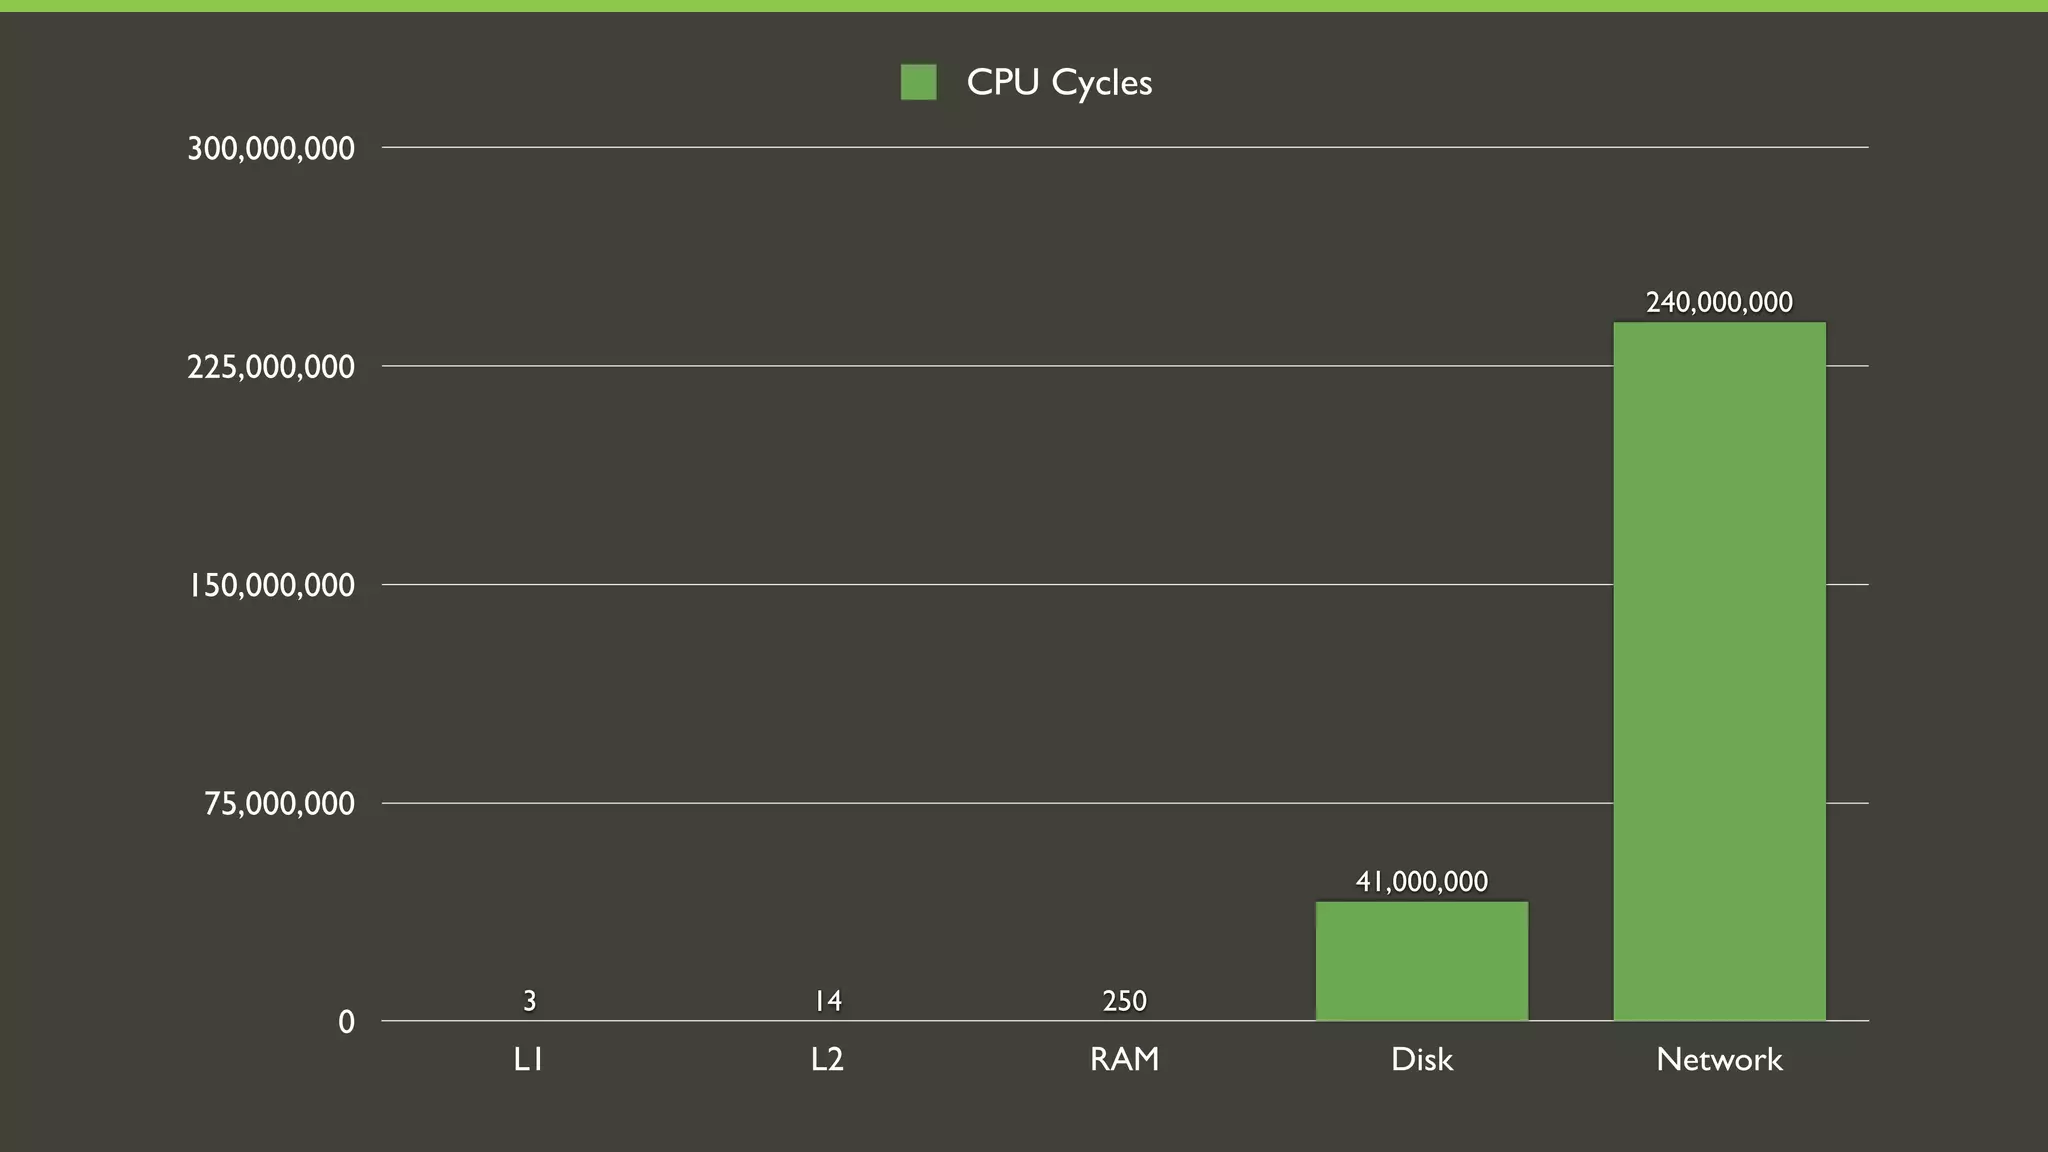
Task: Select the Disk category axis label
Action: (x=1421, y=1059)
